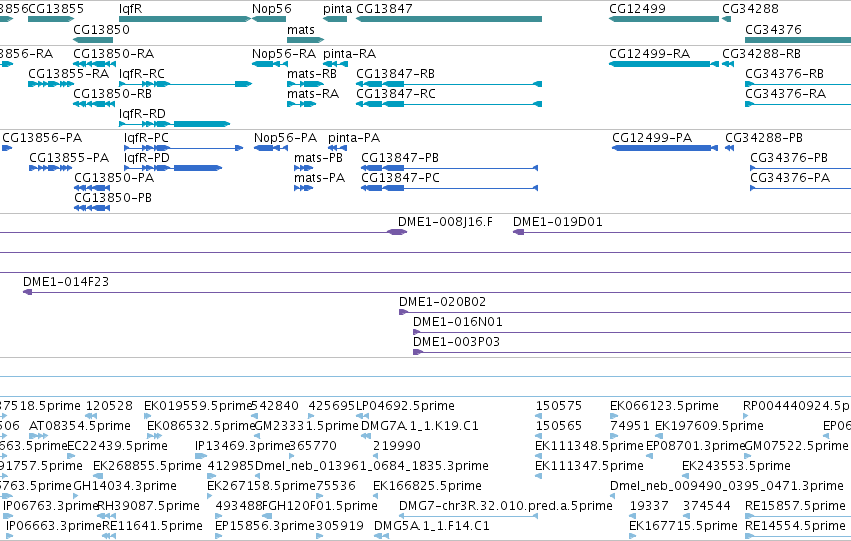Viewport: 851px width, 541px height.
Task: Click the CG34288 gene label
Action: 750,9
